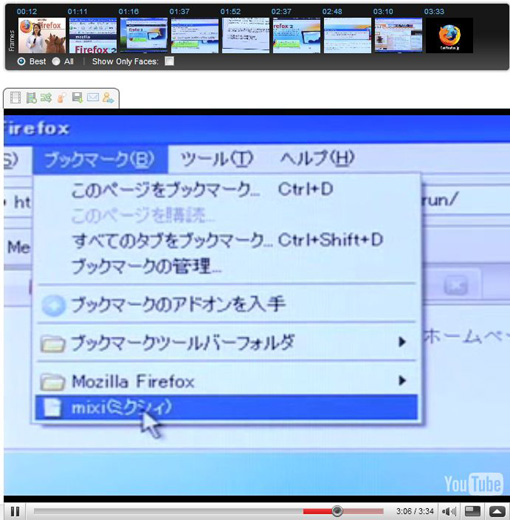Click the video seek bar handle
The image size is (510, 520).
click(337, 511)
